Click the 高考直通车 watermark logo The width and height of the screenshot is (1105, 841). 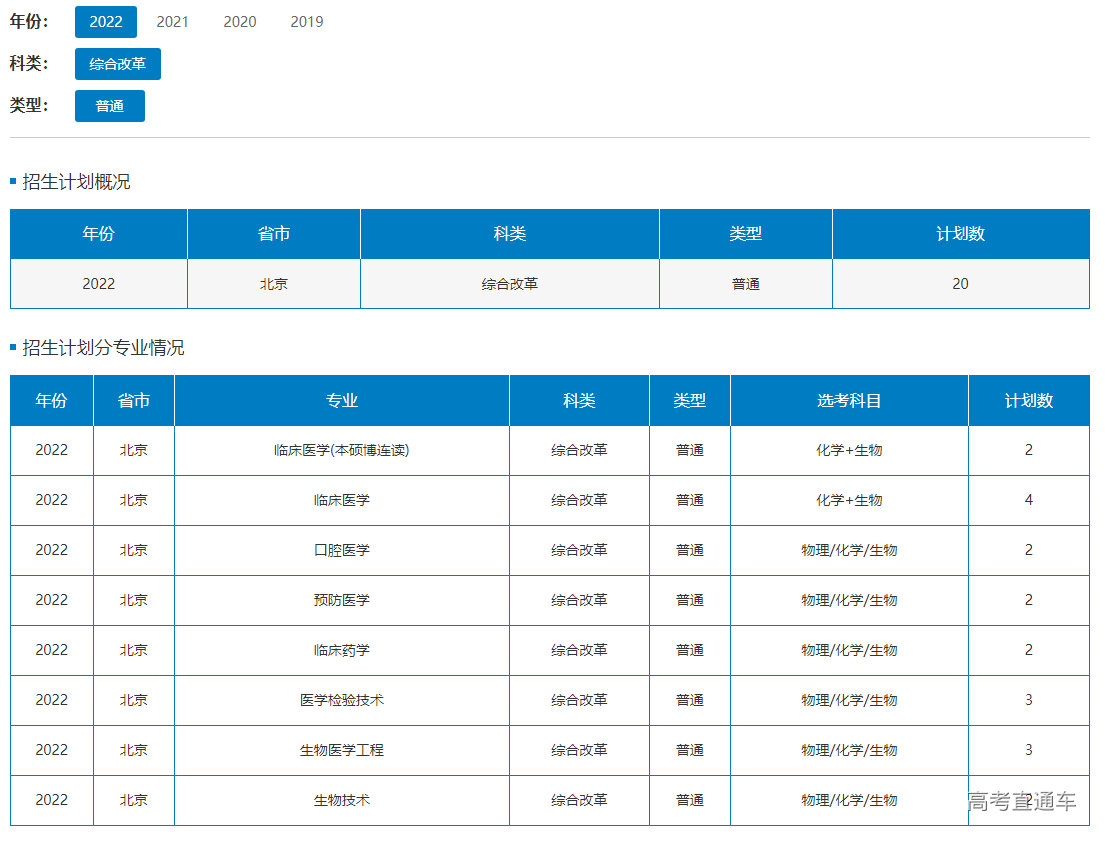click(x=1021, y=801)
